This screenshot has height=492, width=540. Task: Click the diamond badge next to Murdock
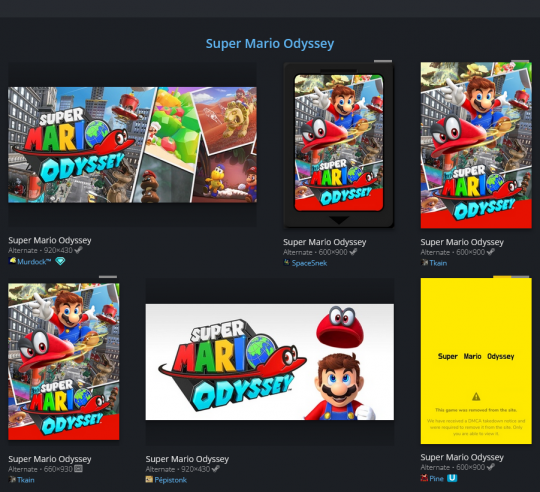pyautogui.click(x=60, y=261)
